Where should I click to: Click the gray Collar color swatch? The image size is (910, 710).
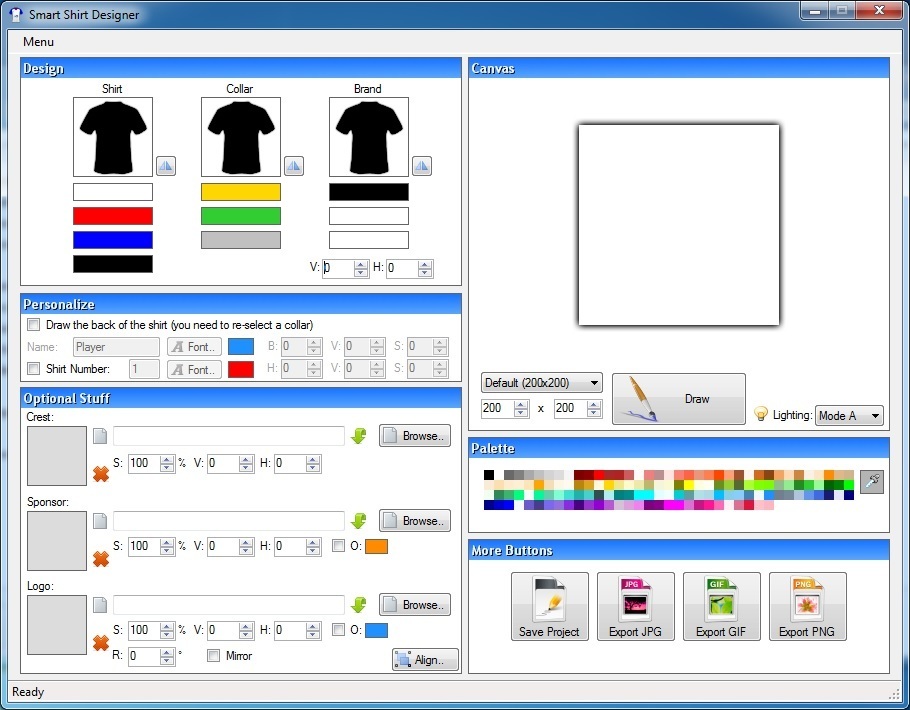(x=241, y=240)
